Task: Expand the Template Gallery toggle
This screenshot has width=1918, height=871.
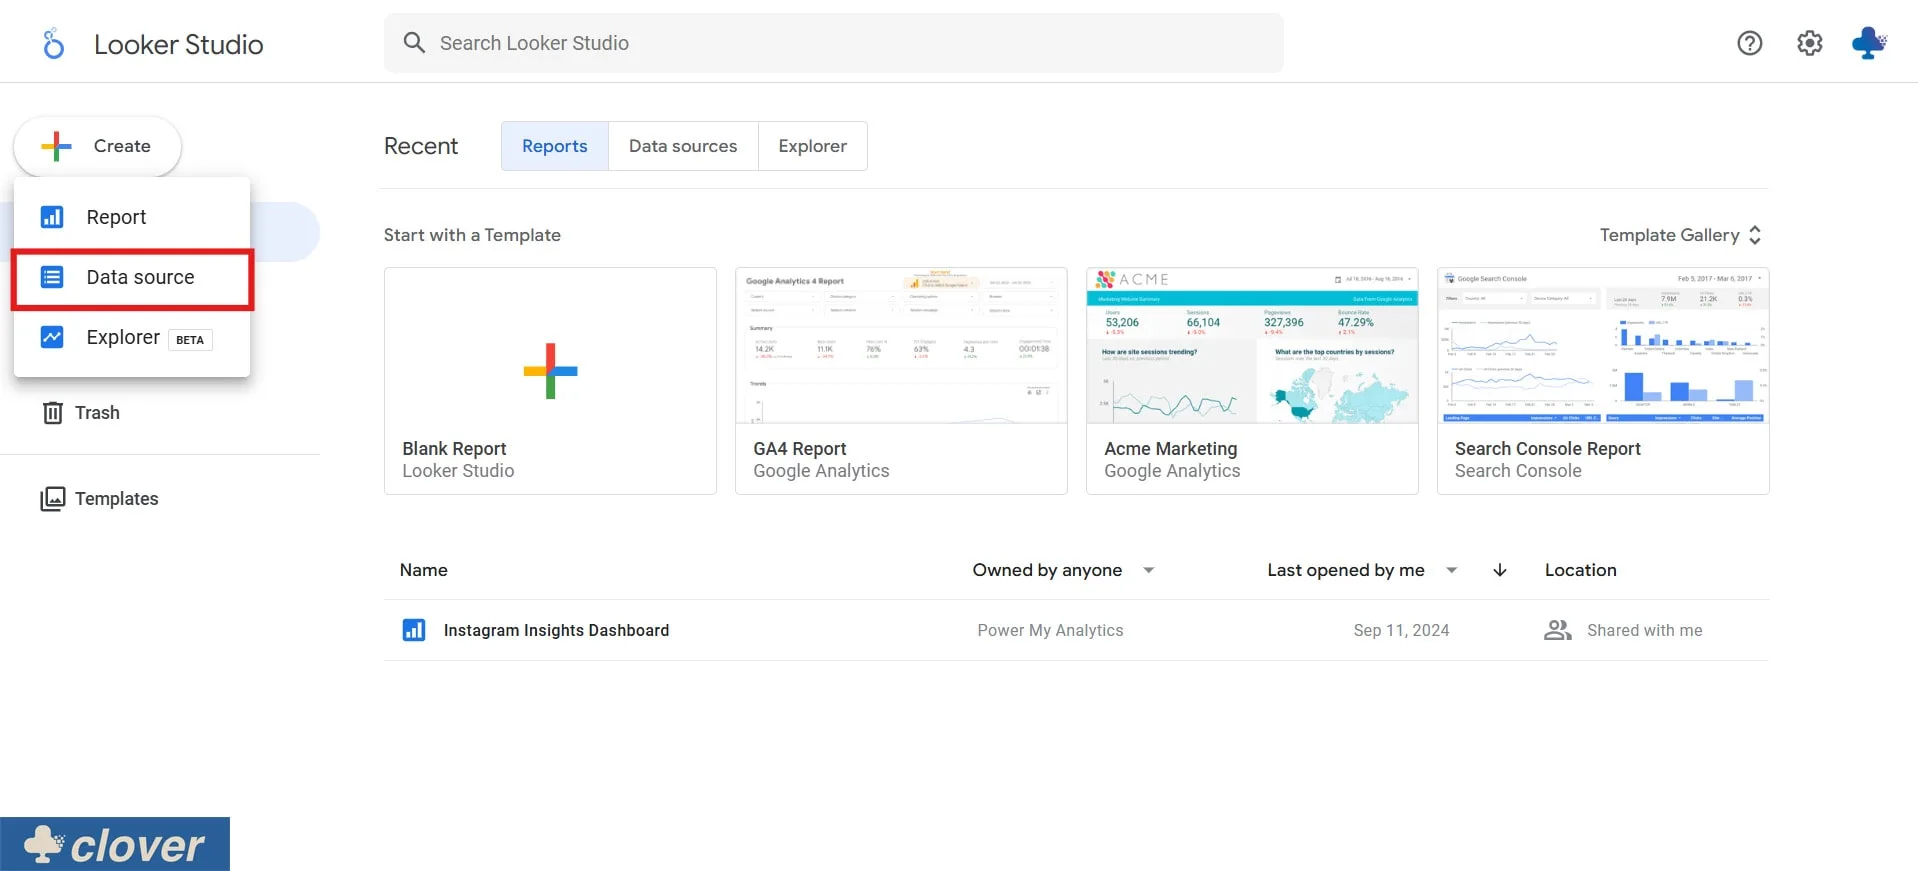Action: [1680, 235]
